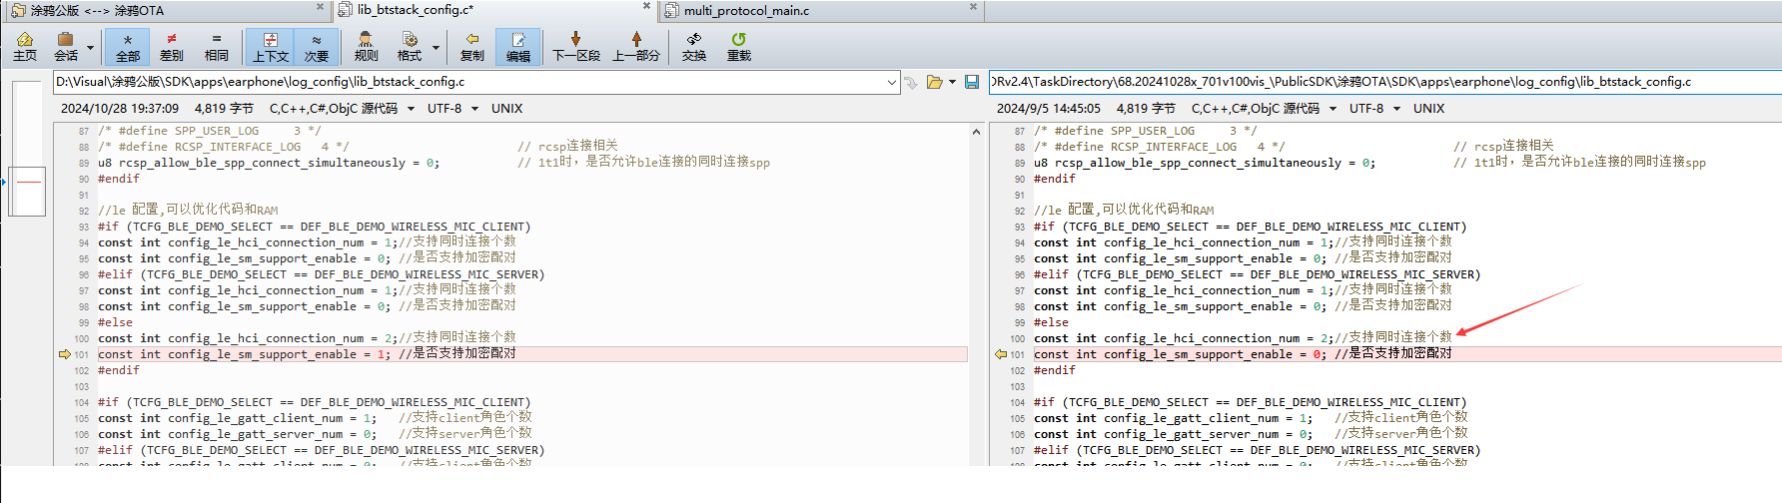Toggle 编辑 edit mode

(x=518, y=47)
